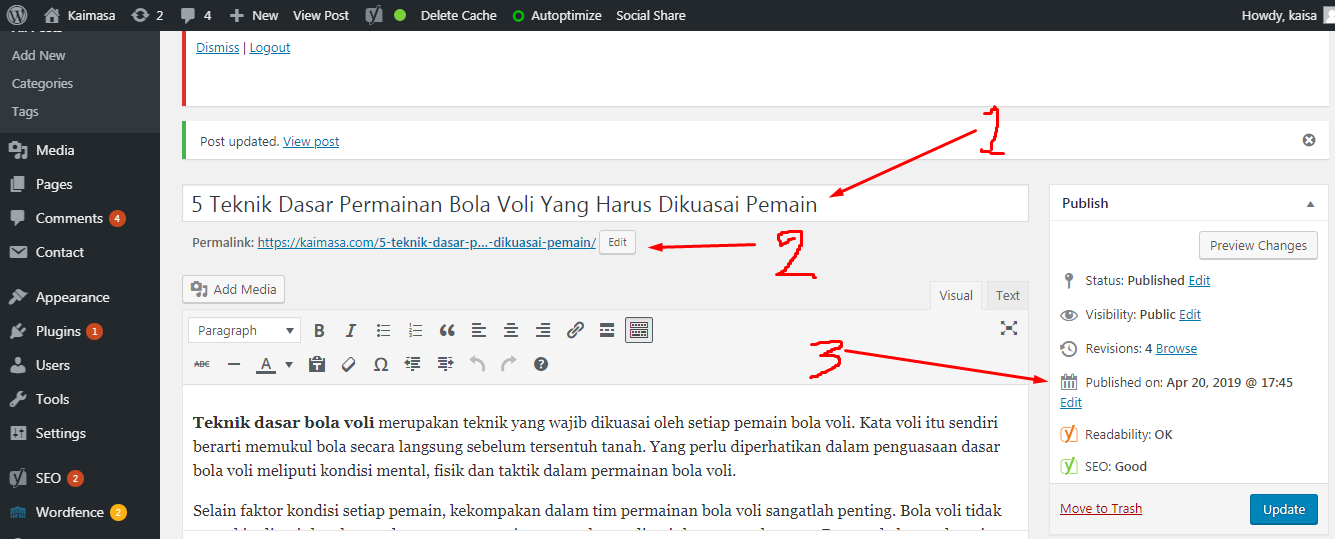Screen dimensions: 1335x539
Task: Click the Preview Changes button
Action: click(x=1258, y=245)
